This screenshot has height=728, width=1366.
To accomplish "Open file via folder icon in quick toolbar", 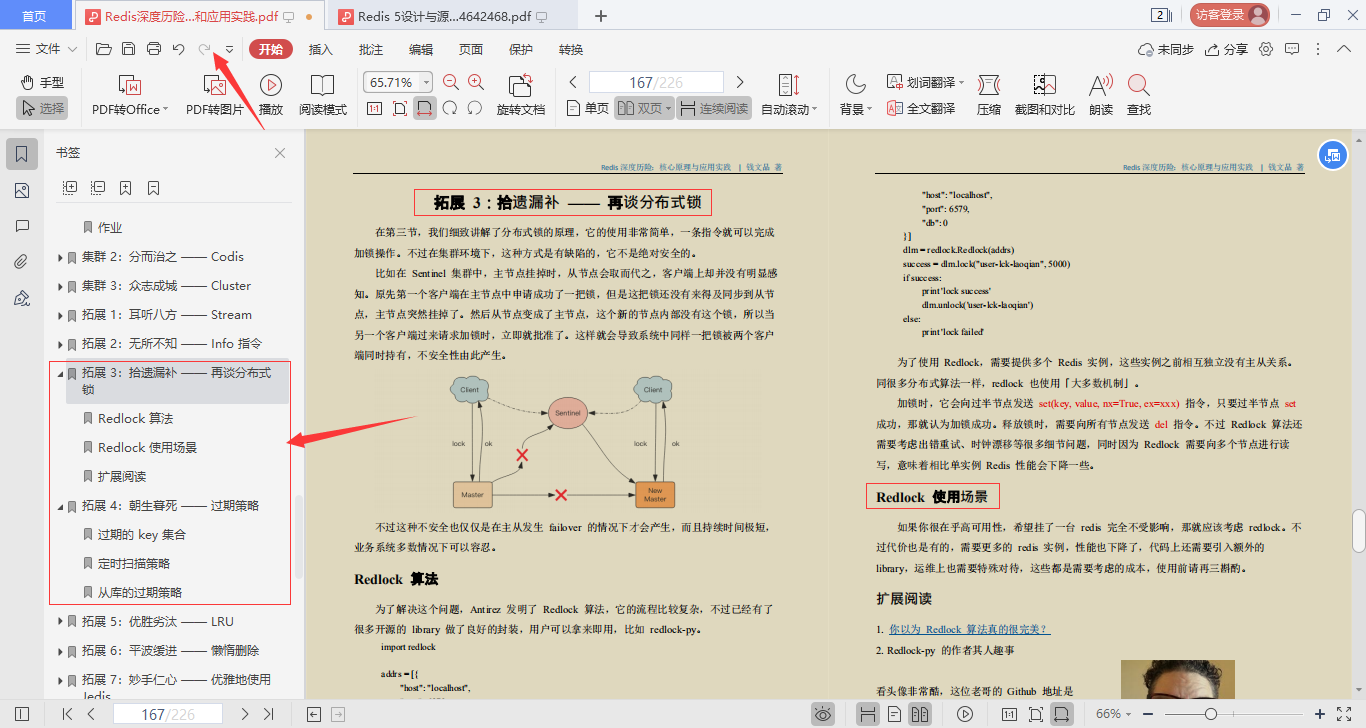I will [103, 49].
